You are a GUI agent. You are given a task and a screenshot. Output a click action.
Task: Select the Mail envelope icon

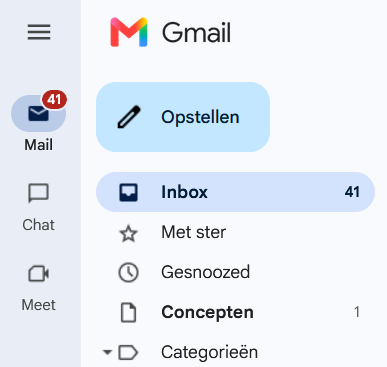pyautogui.click(x=38, y=113)
